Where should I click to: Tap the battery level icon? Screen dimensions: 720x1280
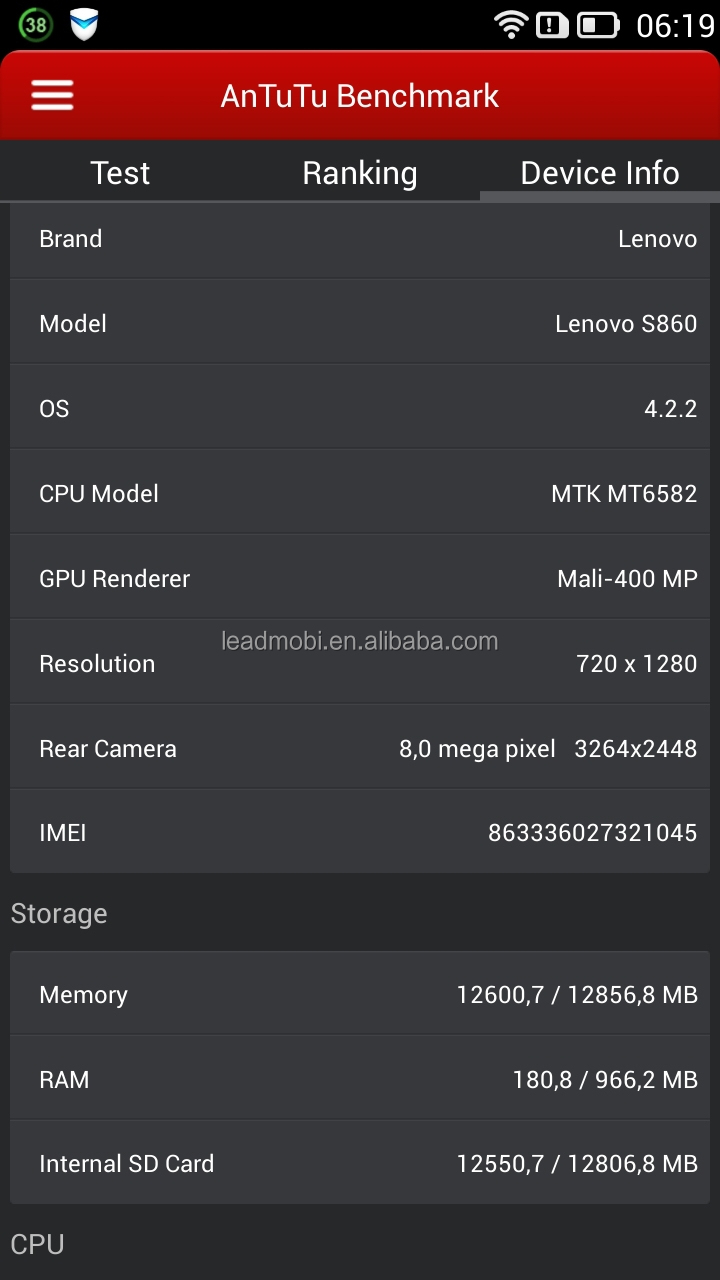click(599, 24)
